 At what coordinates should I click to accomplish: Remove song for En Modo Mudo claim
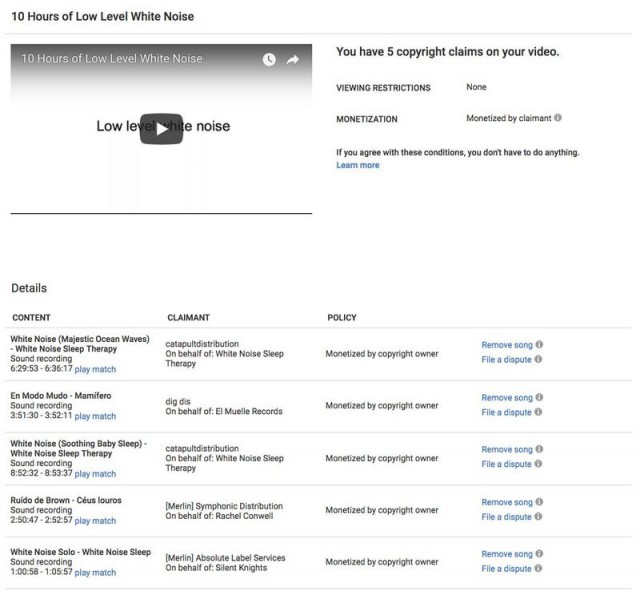(507, 397)
